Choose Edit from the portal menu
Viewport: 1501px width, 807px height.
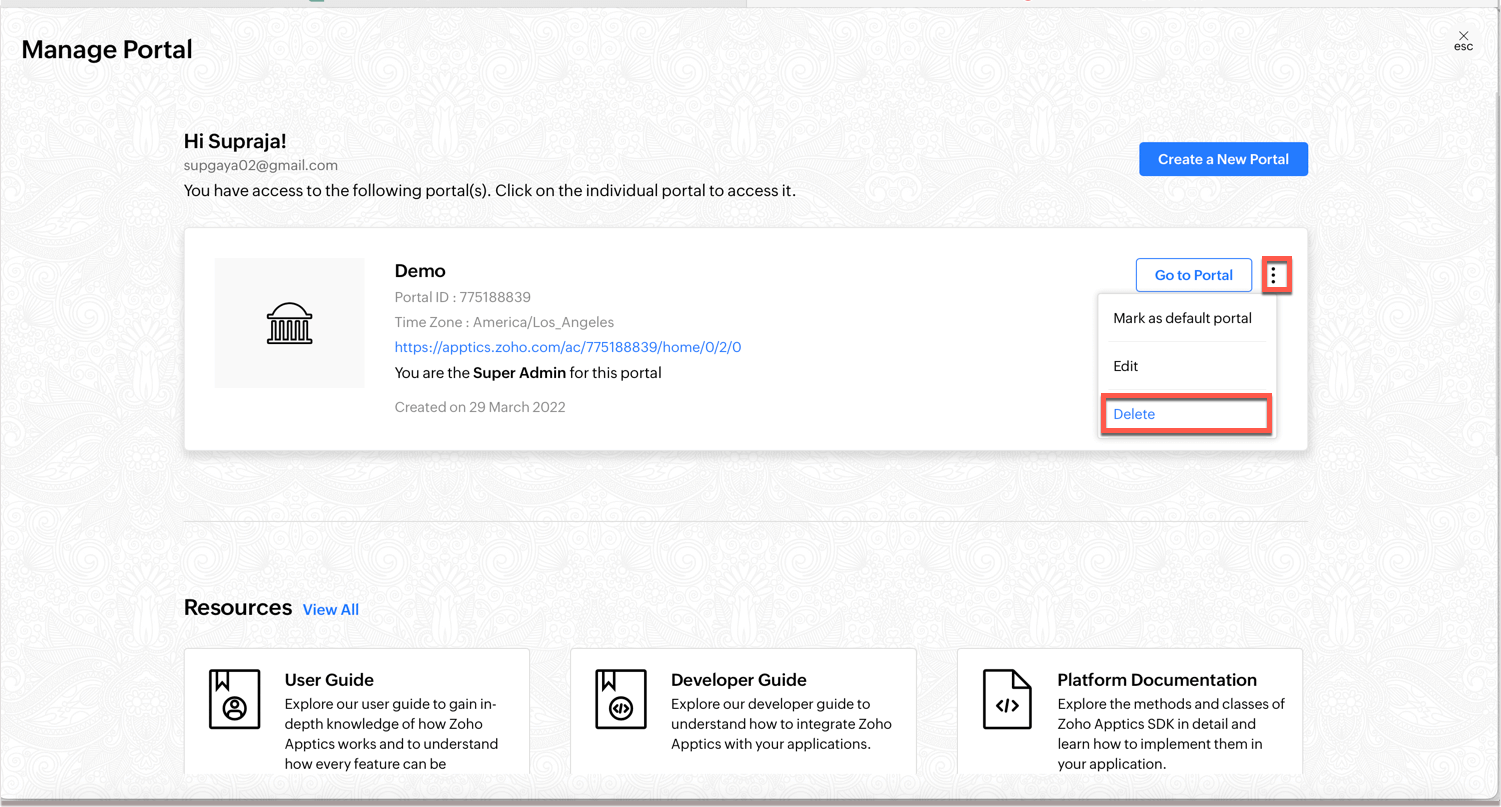tap(1126, 366)
